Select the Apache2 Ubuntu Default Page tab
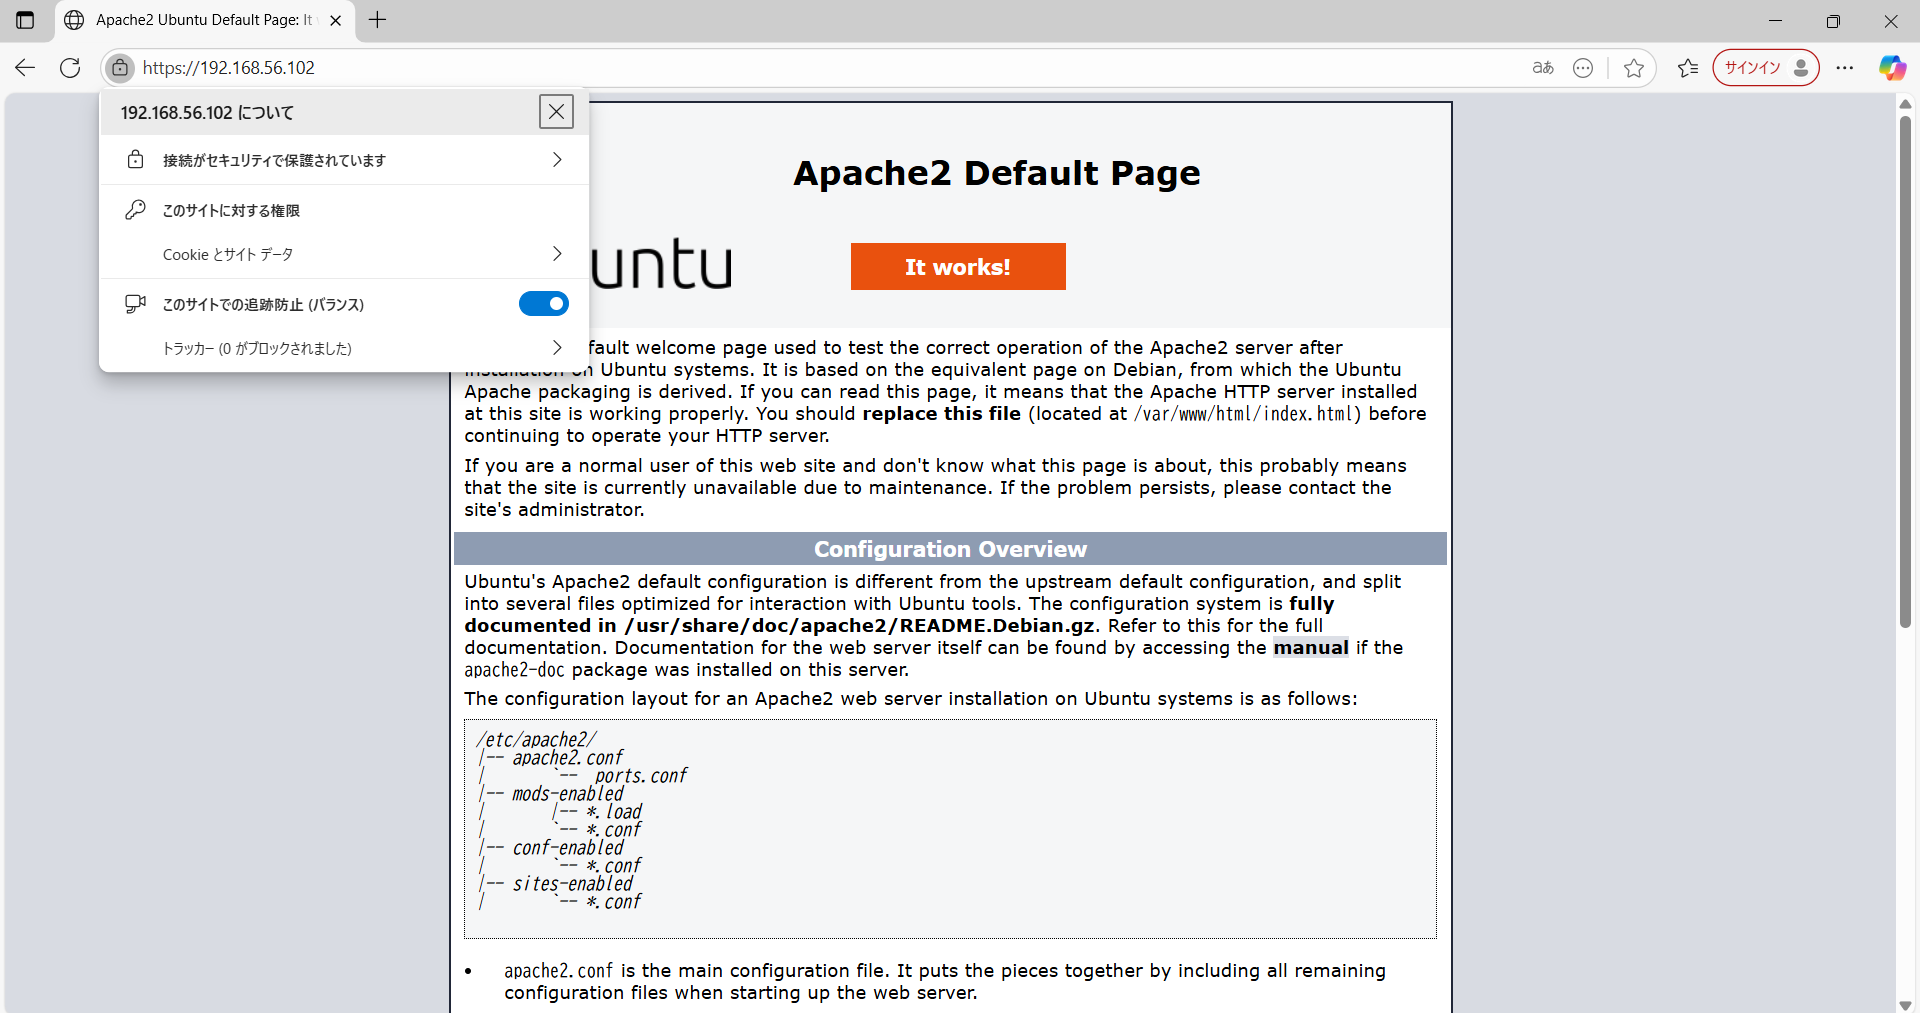The image size is (1920, 1013). 200,20
